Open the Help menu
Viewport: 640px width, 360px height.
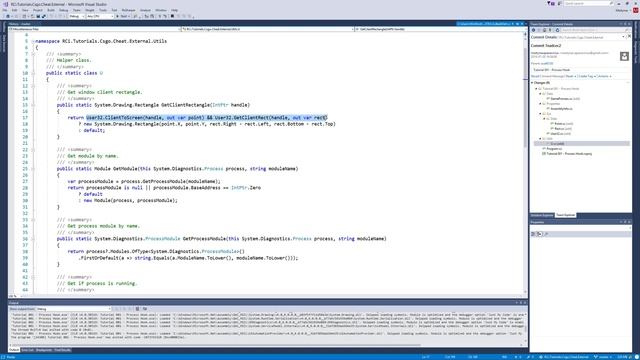pos(174,10)
